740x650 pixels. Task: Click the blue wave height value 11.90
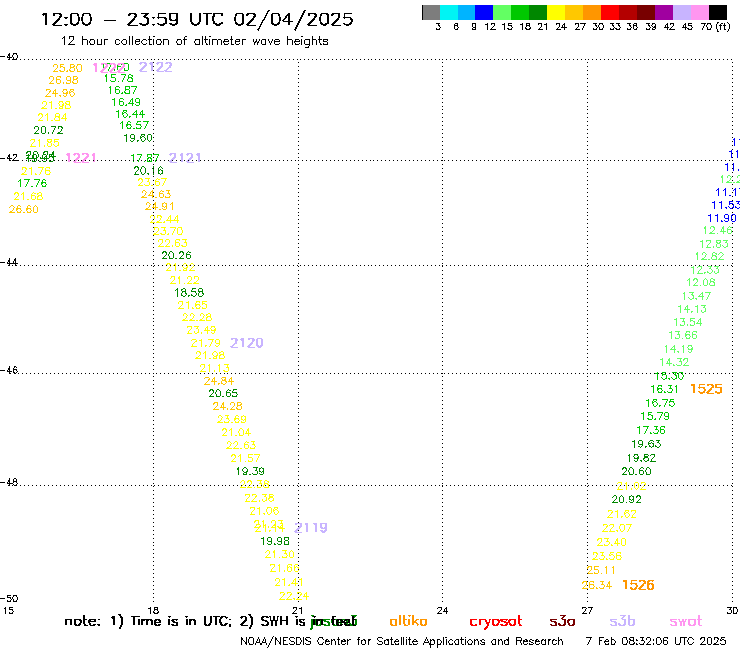[722, 219]
